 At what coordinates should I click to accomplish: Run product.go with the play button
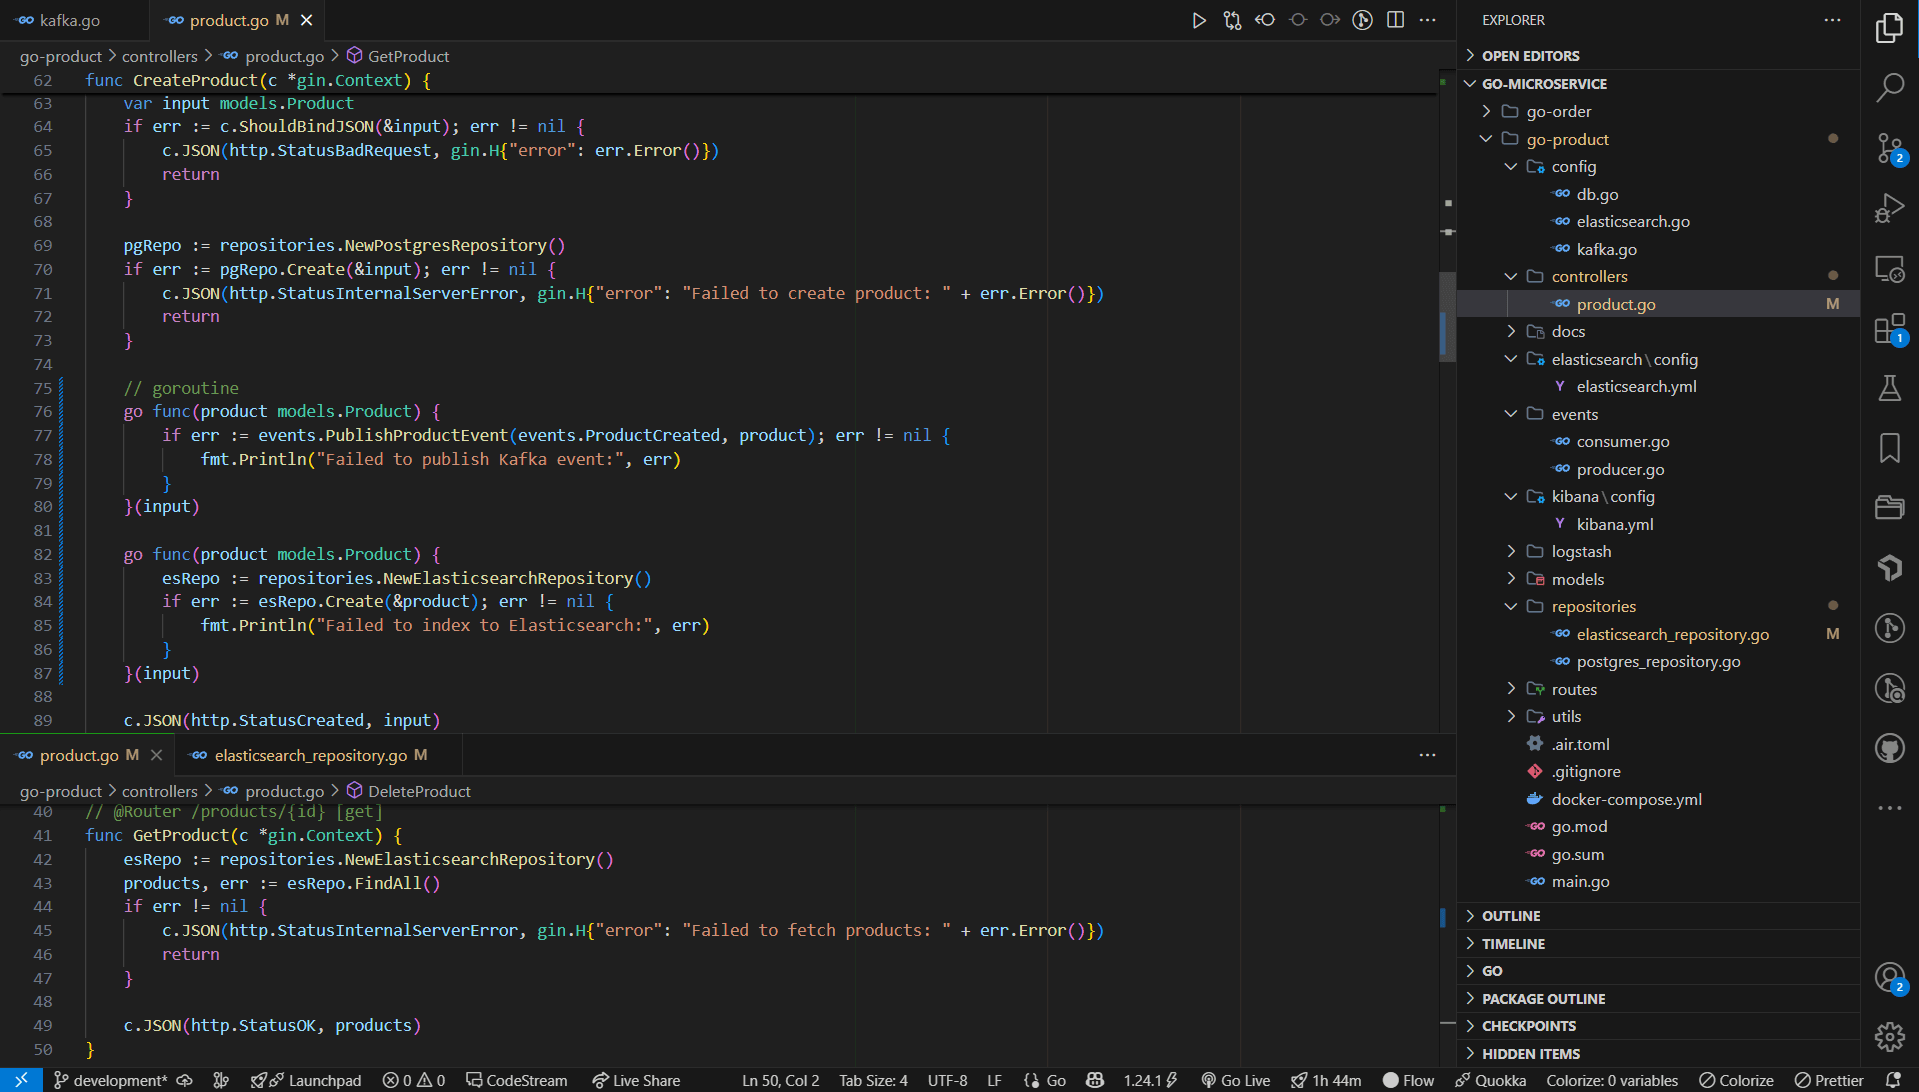1199,19
